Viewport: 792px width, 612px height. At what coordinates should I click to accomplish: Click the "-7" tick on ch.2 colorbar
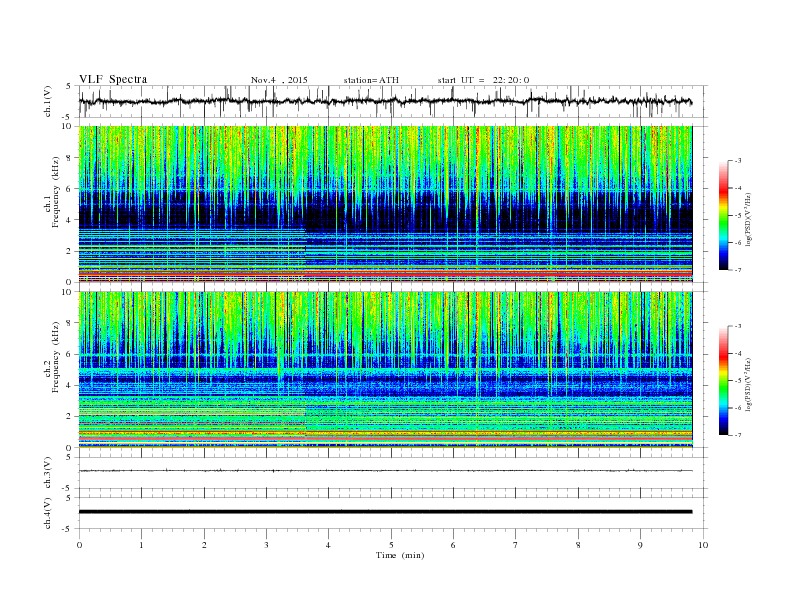(737, 435)
